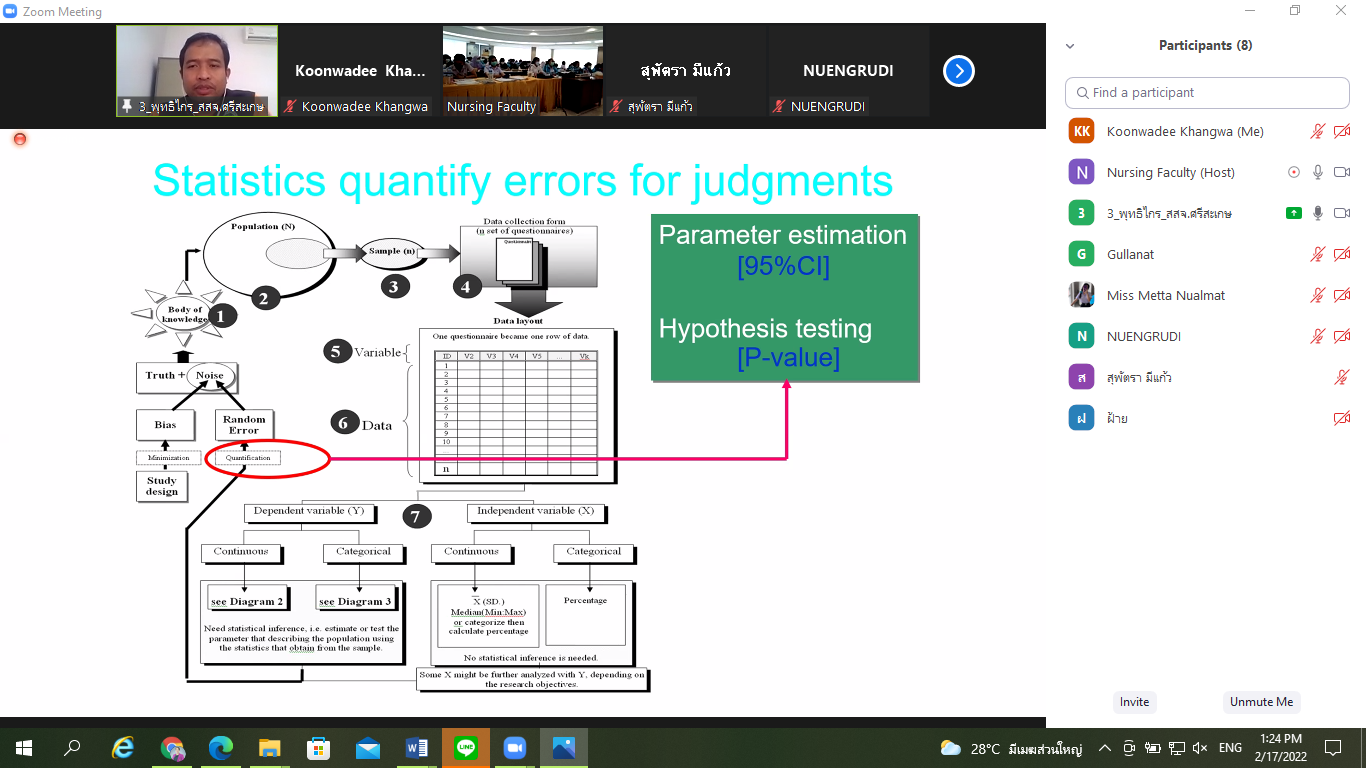Click the Zoom app icon in the taskbar

tap(514, 748)
